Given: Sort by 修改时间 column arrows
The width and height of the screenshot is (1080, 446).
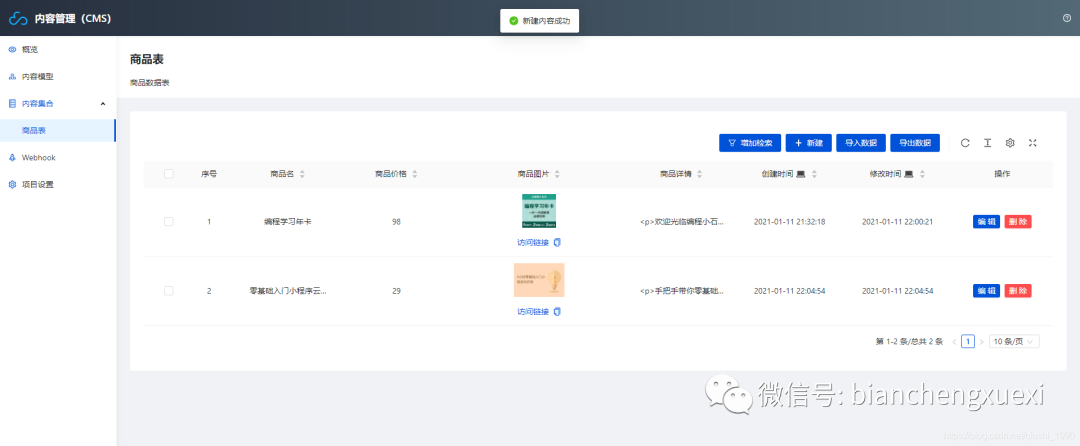Looking at the screenshot, I should click(x=922, y=174).
